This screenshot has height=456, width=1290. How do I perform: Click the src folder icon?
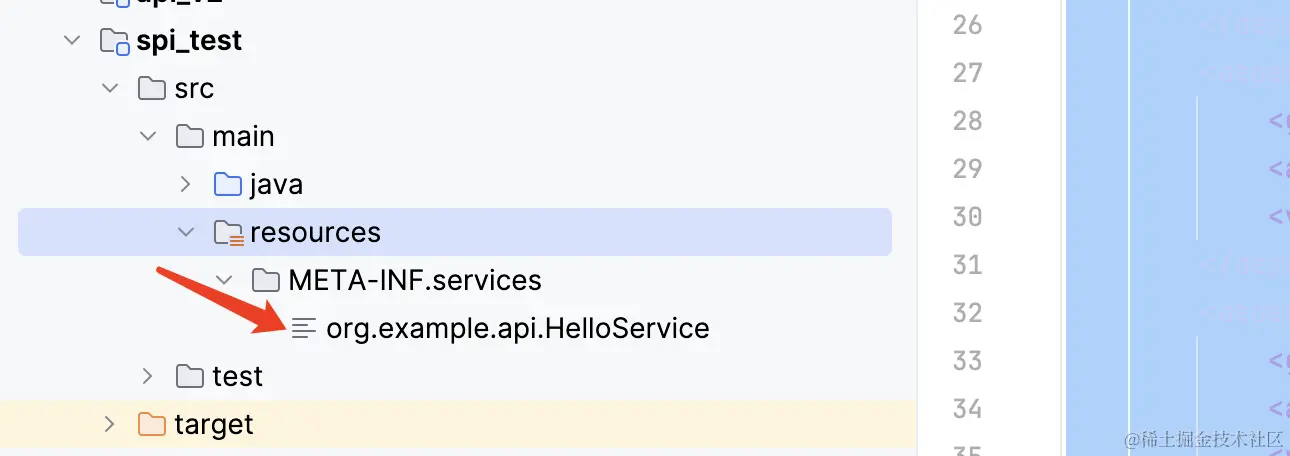(x=152, y=89)
